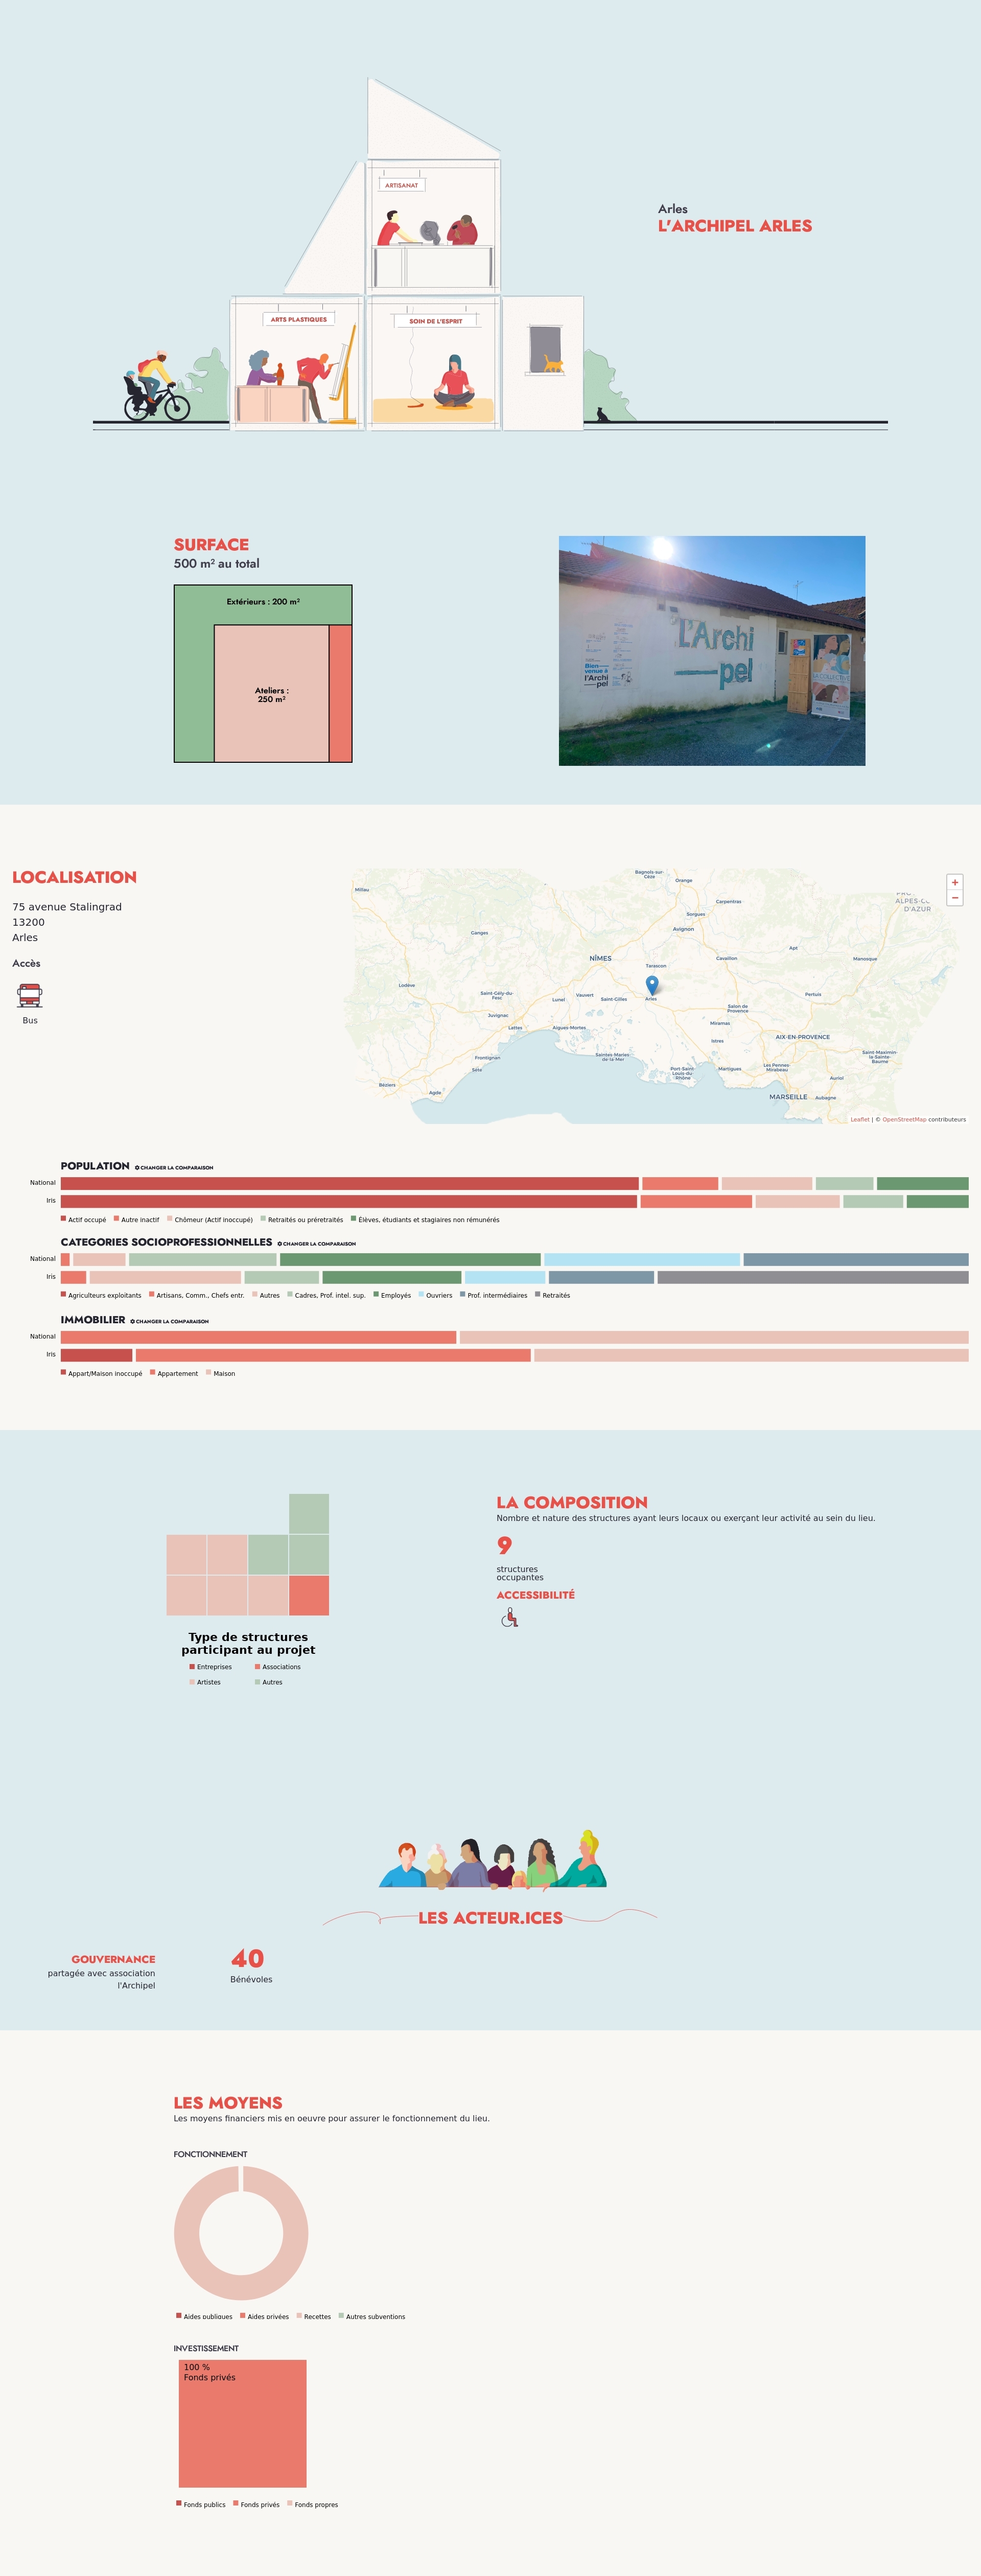Click the Ateliers 250 m² surface block
The image size is (981, 2576).
click(x=271, y=694)
